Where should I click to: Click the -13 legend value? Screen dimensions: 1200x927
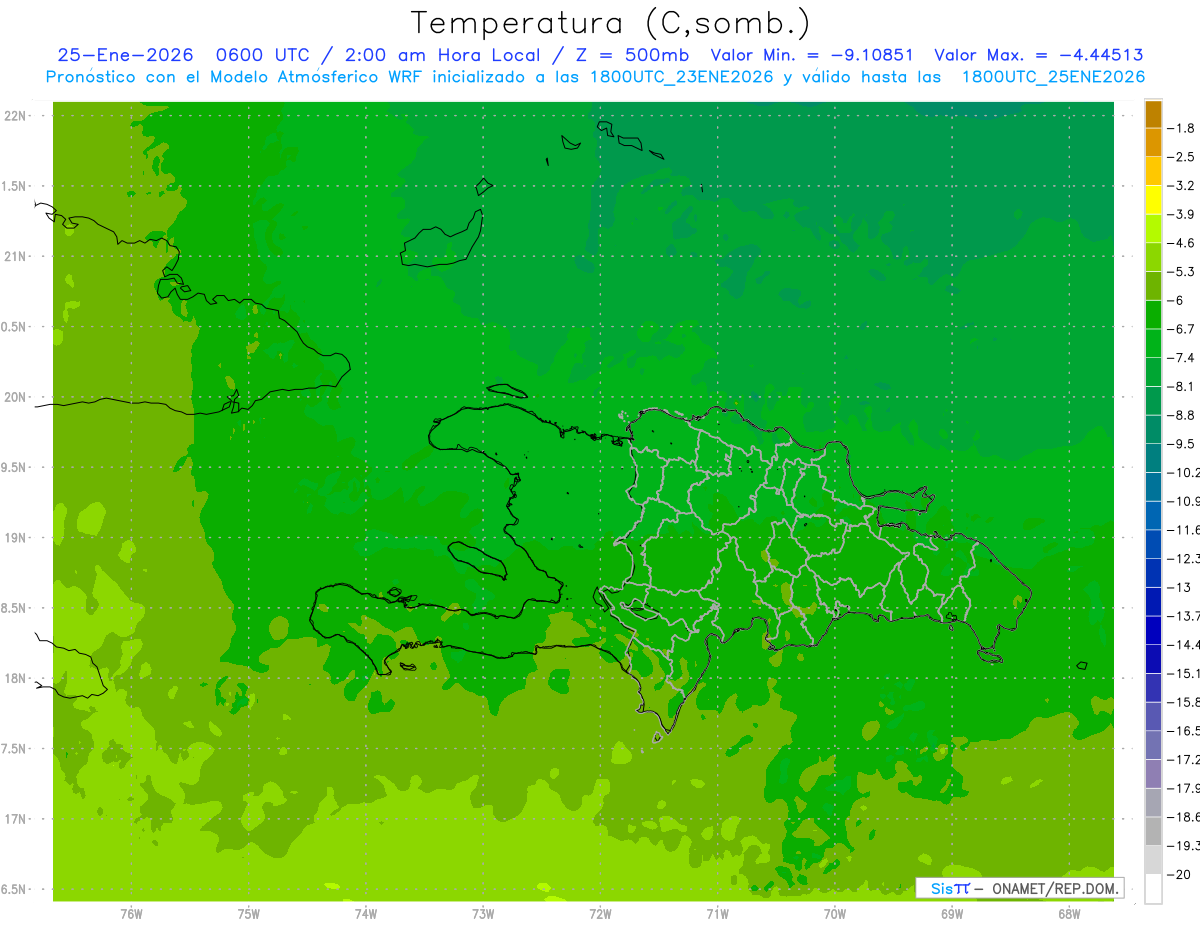pyautogui.click(x=1178, y=587)
